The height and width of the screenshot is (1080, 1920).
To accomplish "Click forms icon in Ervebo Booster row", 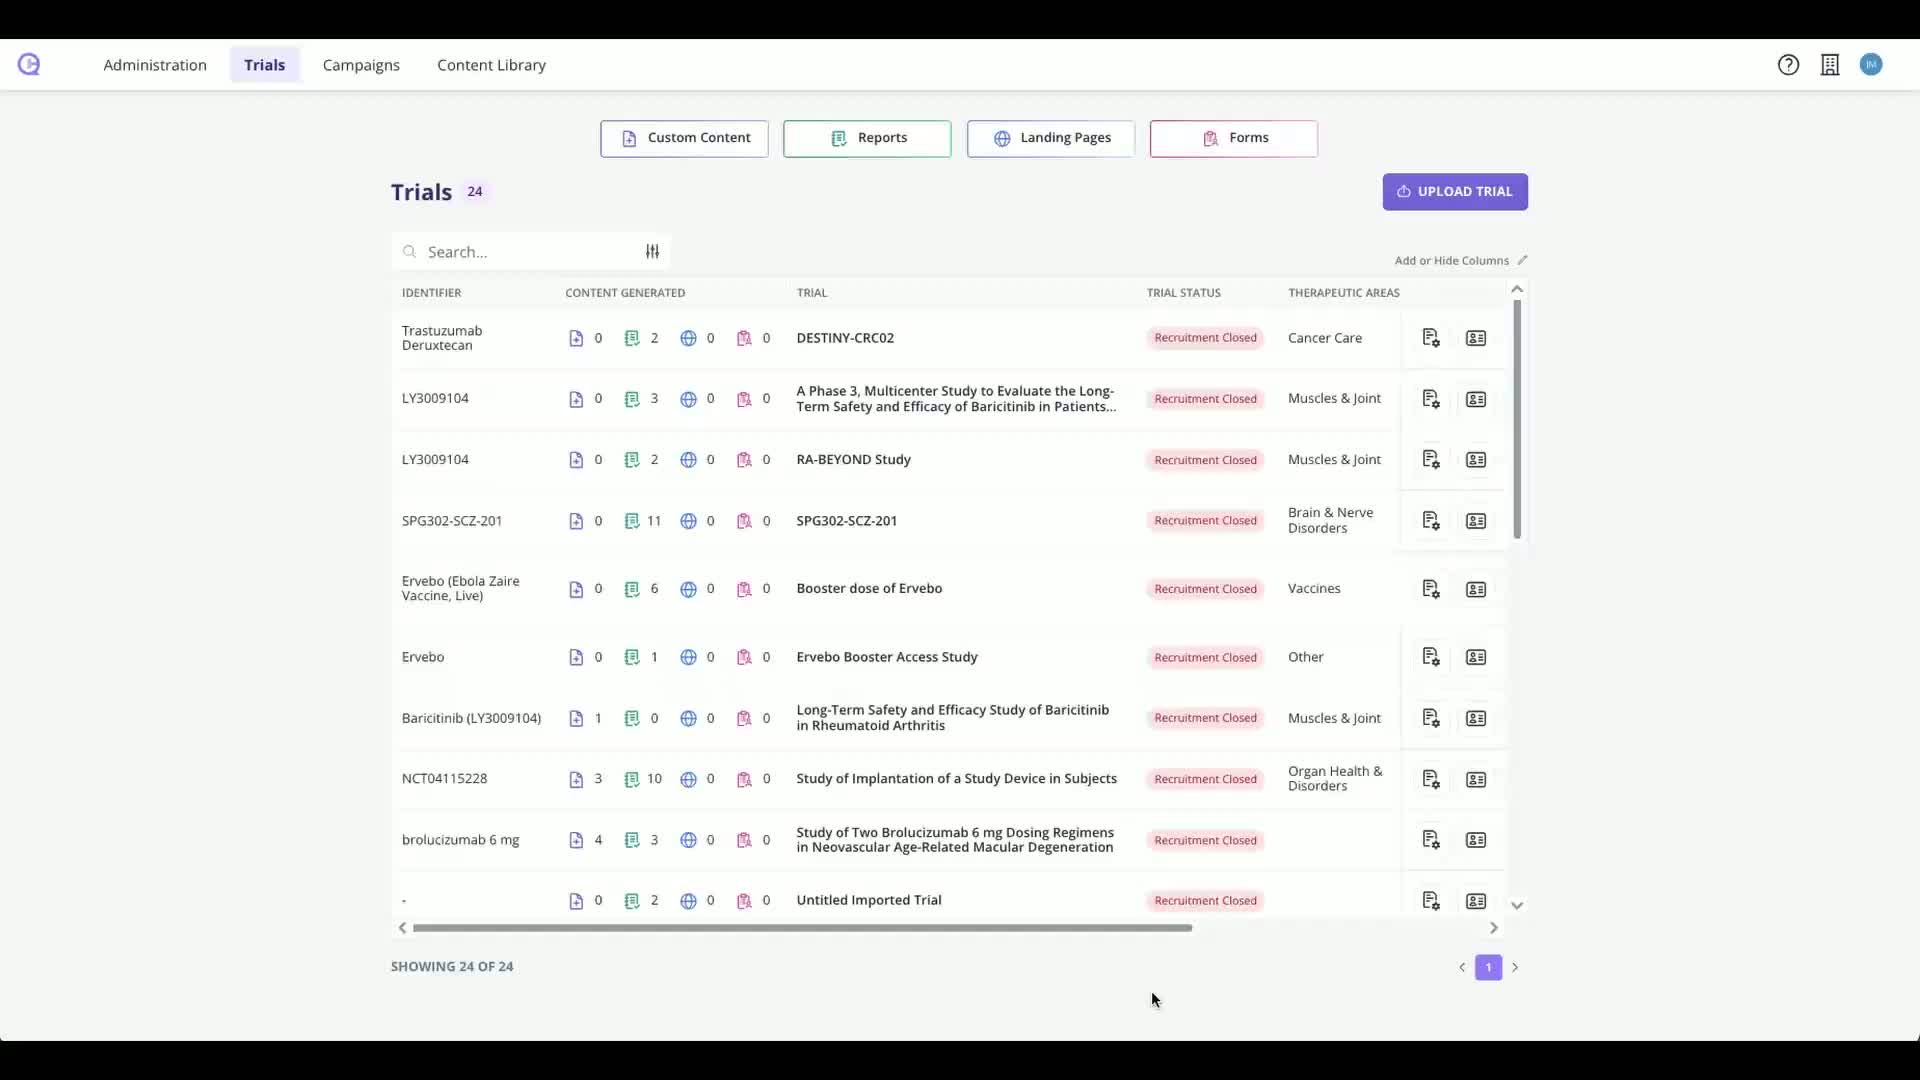I will (x=744, y=657).
